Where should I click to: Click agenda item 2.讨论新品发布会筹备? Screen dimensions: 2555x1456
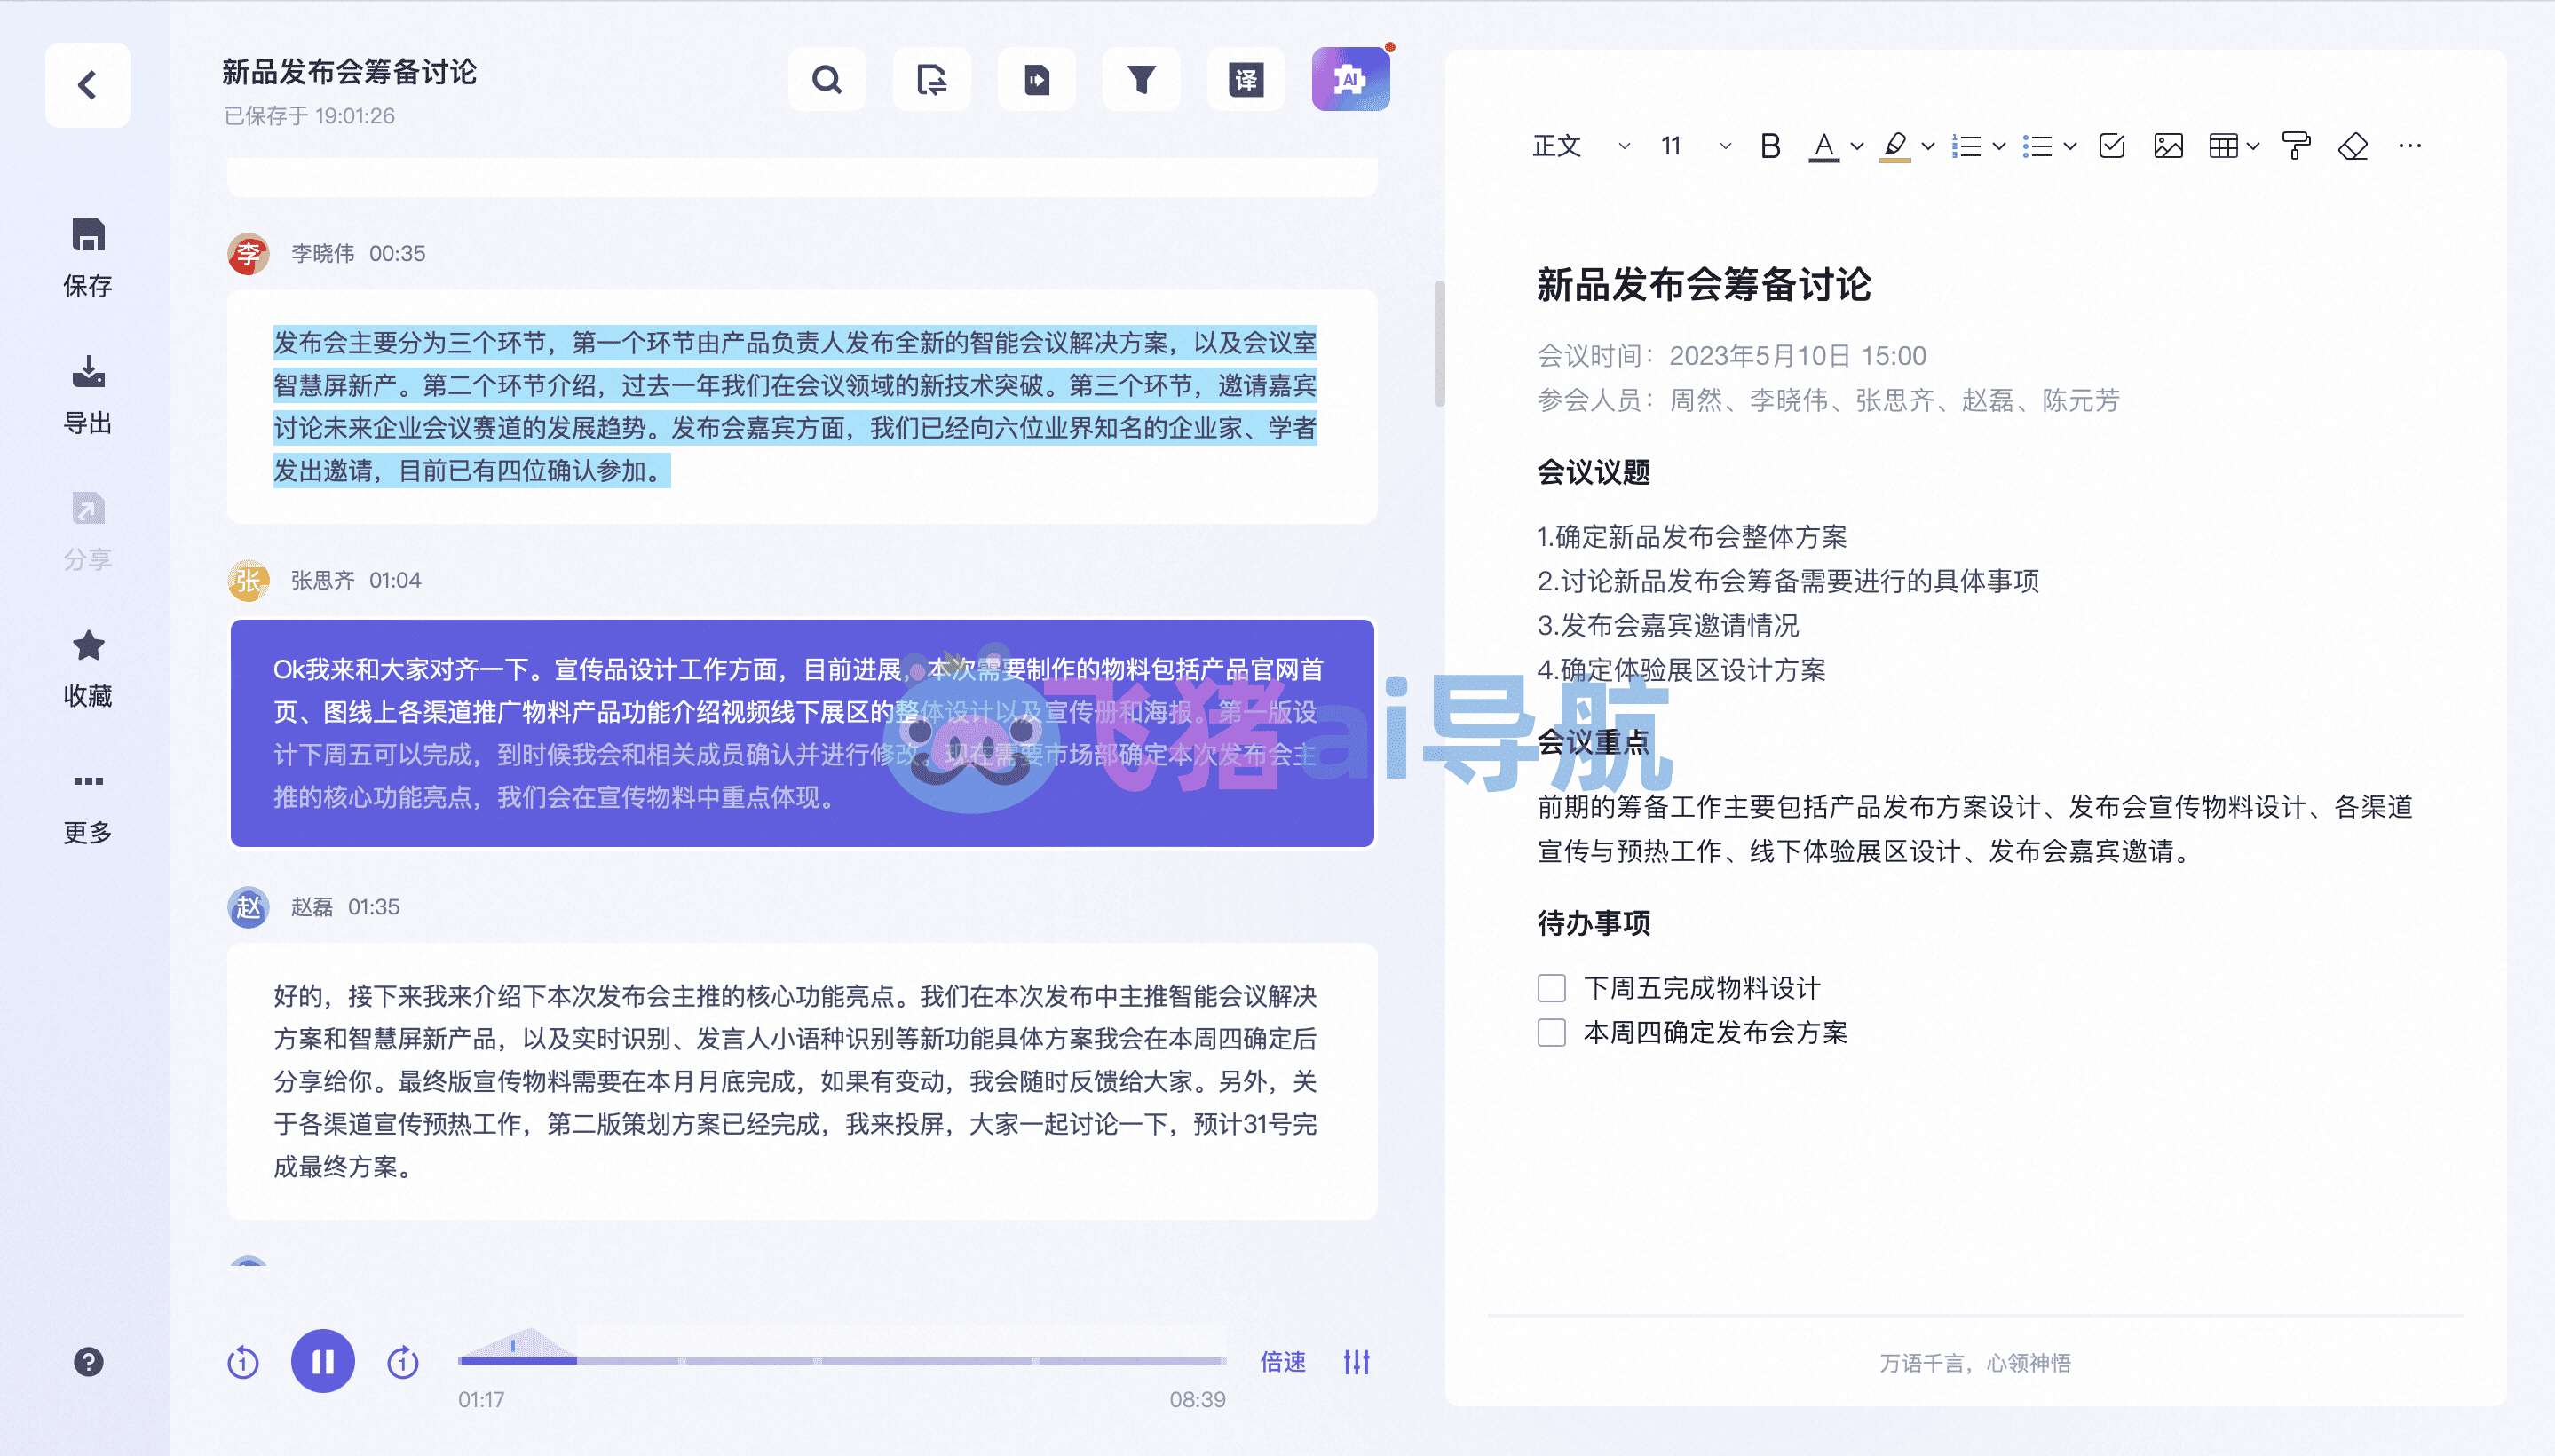[1788, 581]
